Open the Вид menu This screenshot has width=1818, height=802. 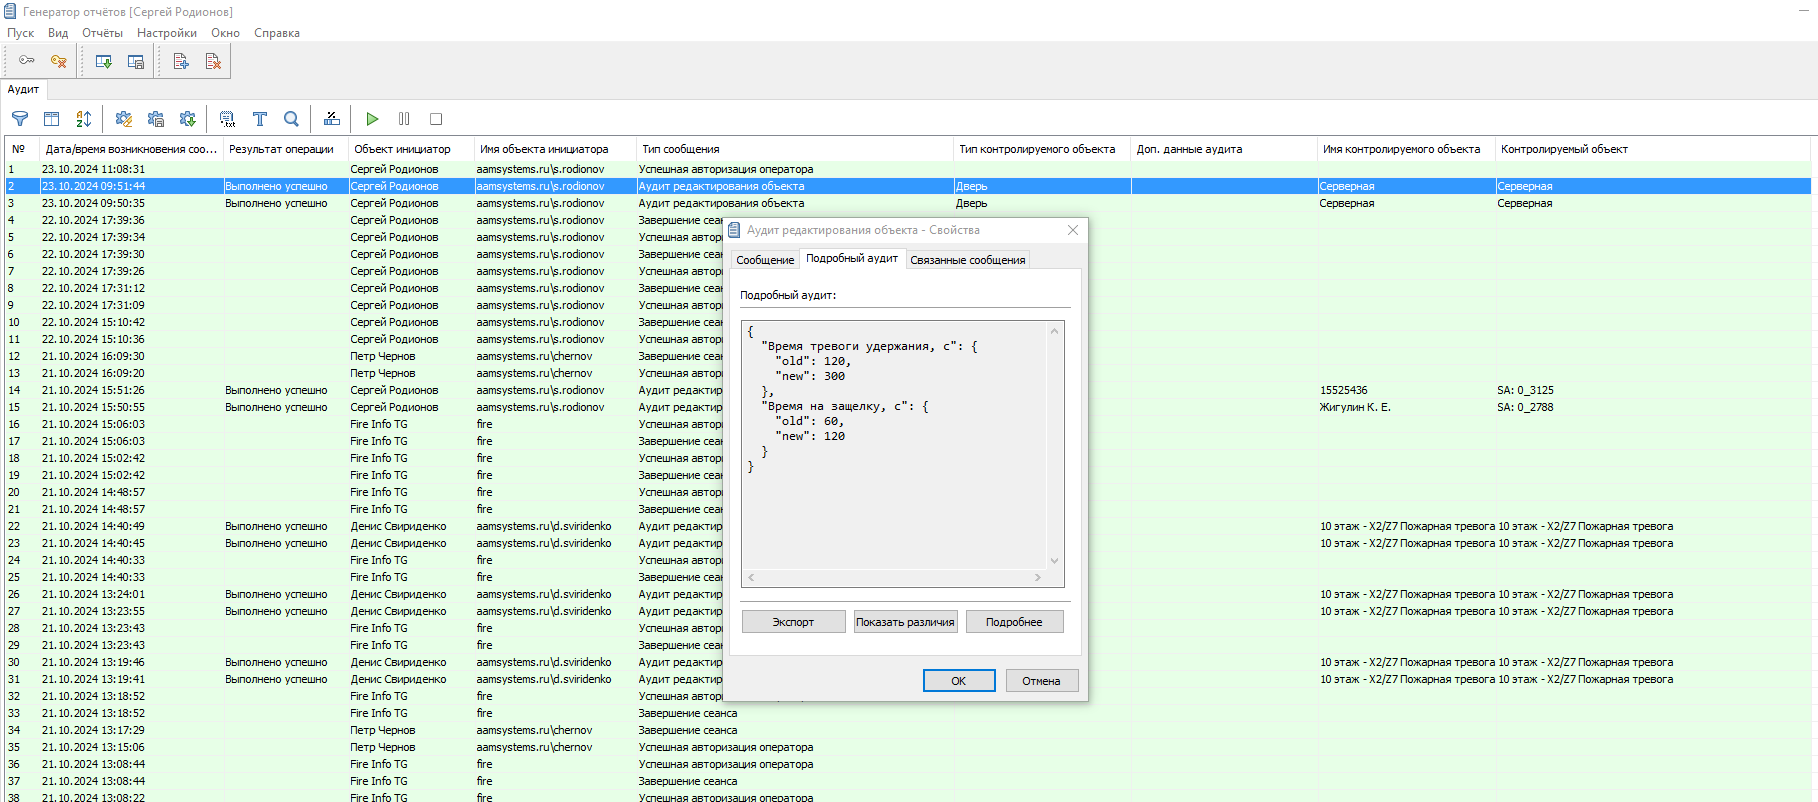[58, 33]
